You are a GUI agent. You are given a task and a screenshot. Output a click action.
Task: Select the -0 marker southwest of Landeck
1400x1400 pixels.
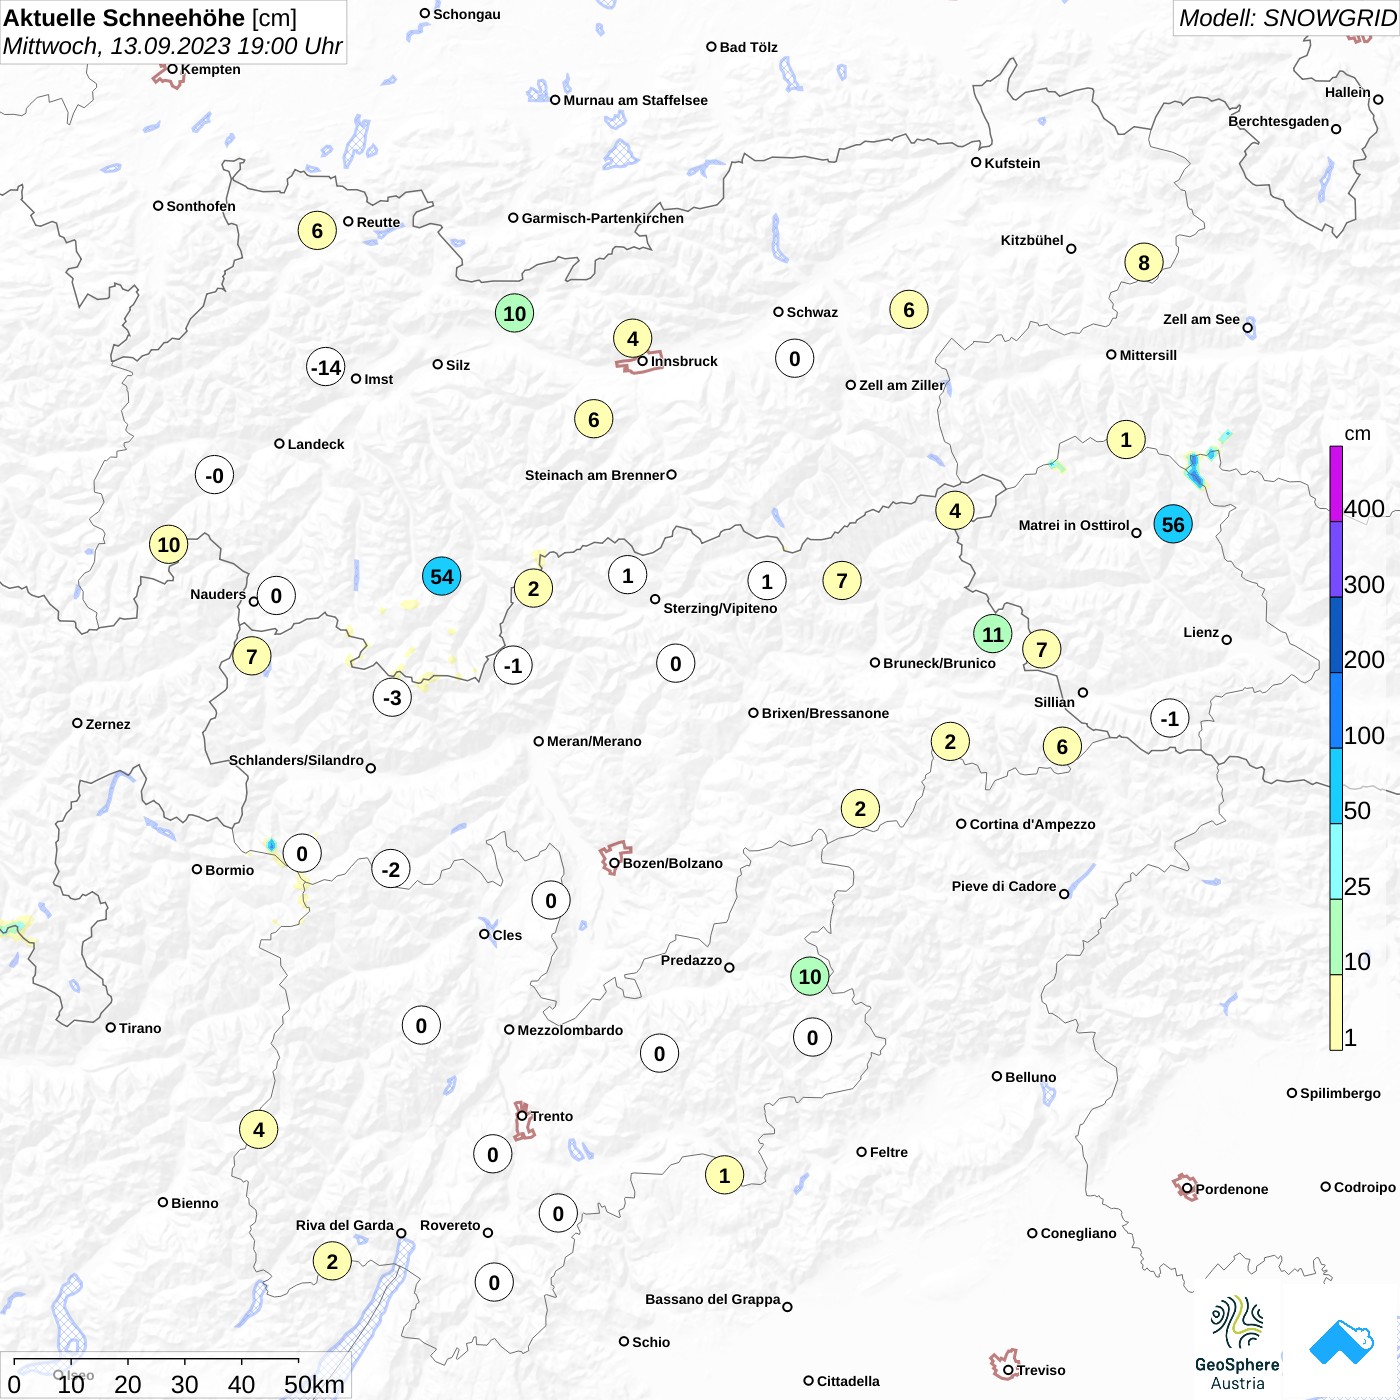pyautogui.click(x=214, y=474)
